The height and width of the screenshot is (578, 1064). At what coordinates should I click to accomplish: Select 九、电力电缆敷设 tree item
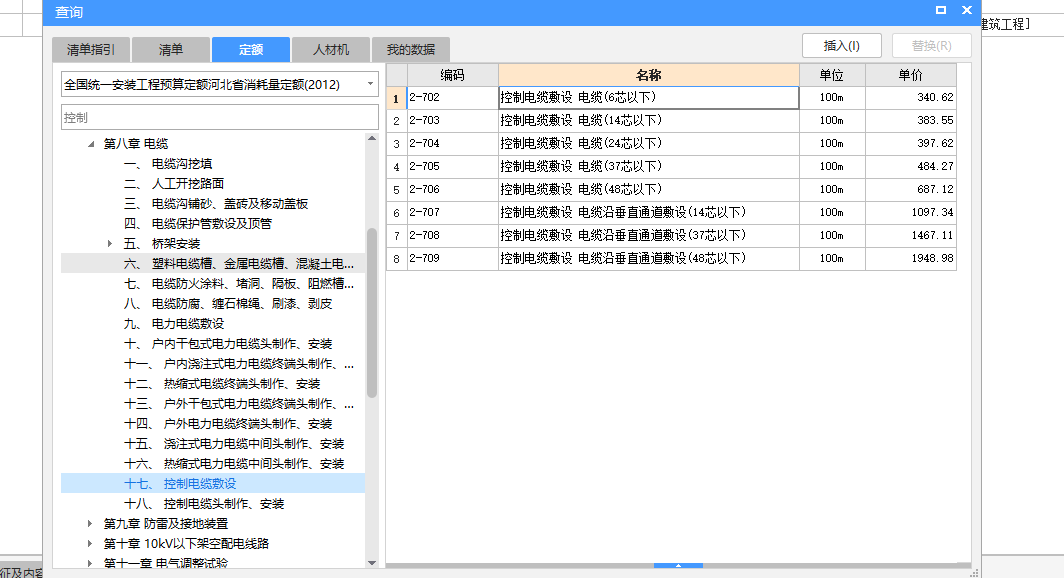pyautogui.click(x=174, y=324)
